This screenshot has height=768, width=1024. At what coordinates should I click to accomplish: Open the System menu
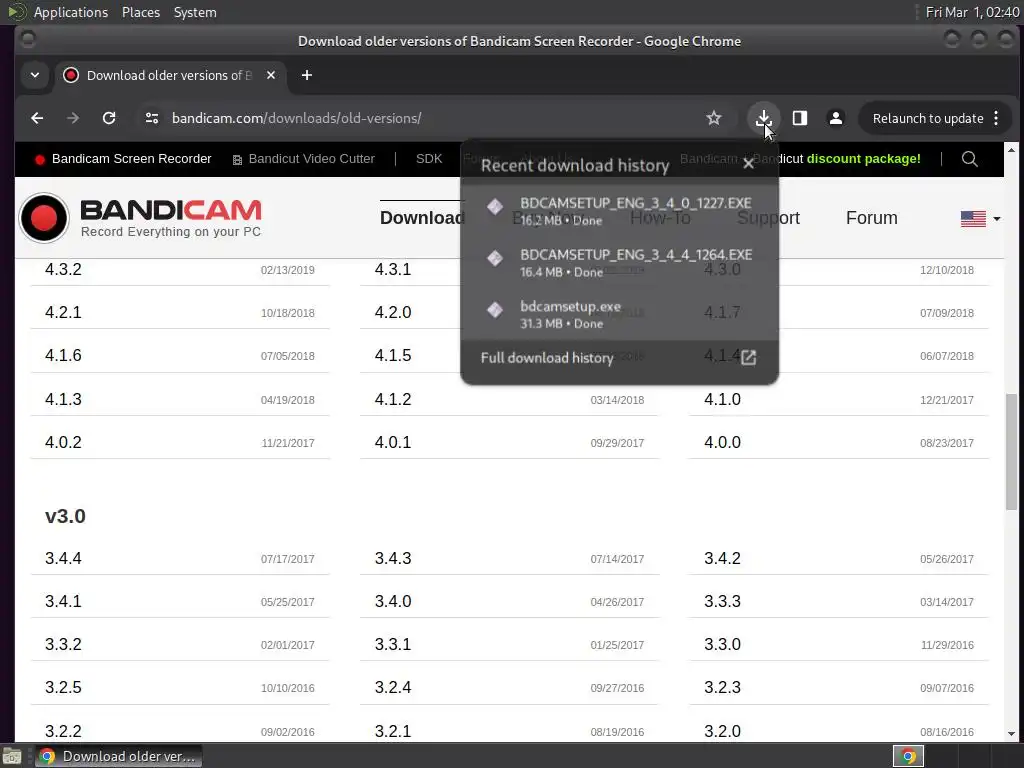click(x=195, y=12)
